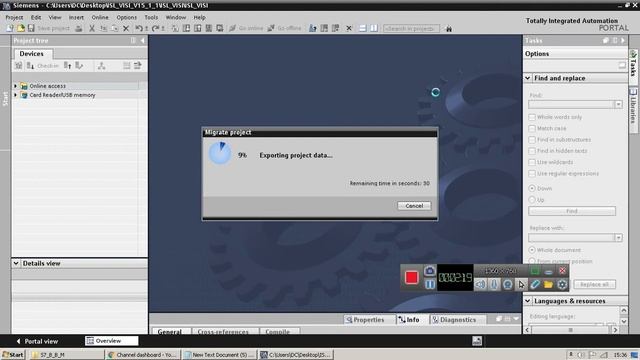Viewport: 640px width, 360px height.
Task: Click the Overview editor bar button
Action: coord(111,341)
